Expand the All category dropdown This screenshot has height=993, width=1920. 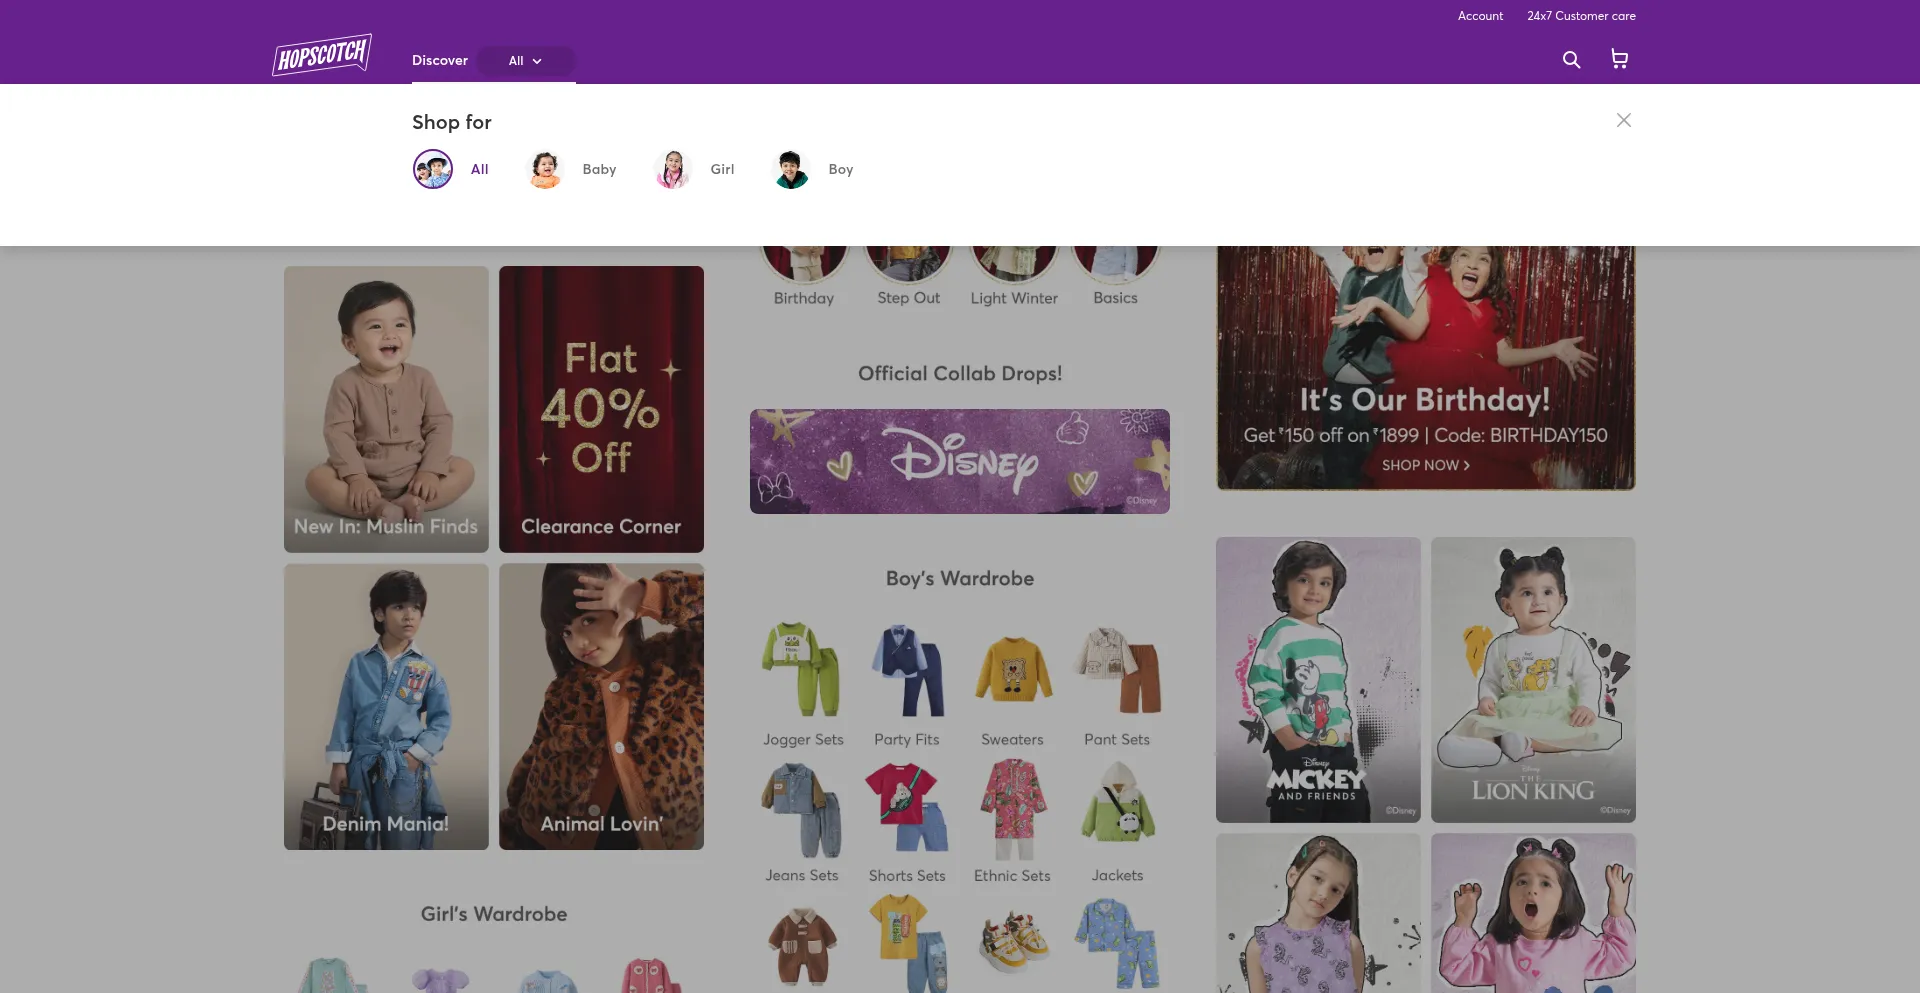(x=526, y=61)
